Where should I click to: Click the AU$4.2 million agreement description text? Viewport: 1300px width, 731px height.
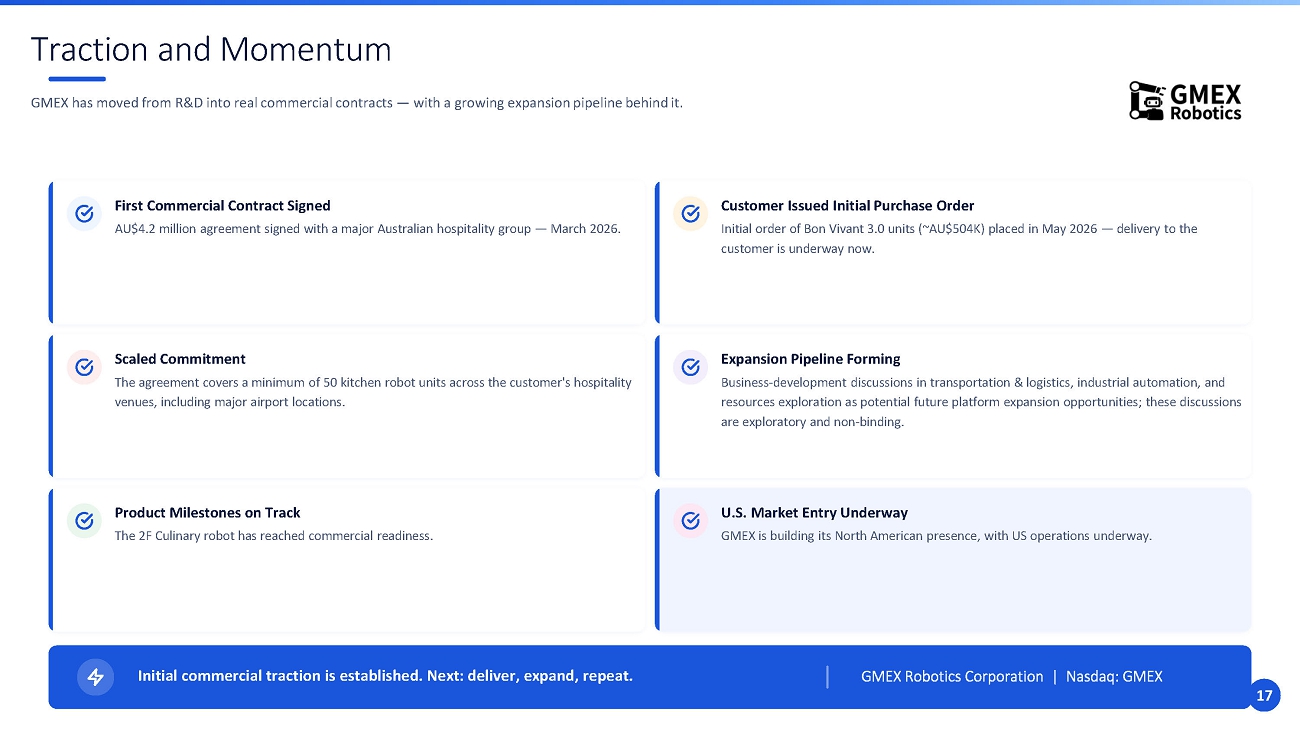click(368, 229)
